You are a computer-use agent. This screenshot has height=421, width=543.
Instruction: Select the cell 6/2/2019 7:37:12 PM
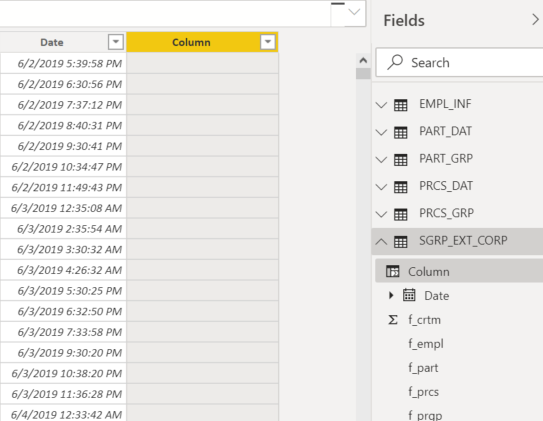click(x=63, y=105)
